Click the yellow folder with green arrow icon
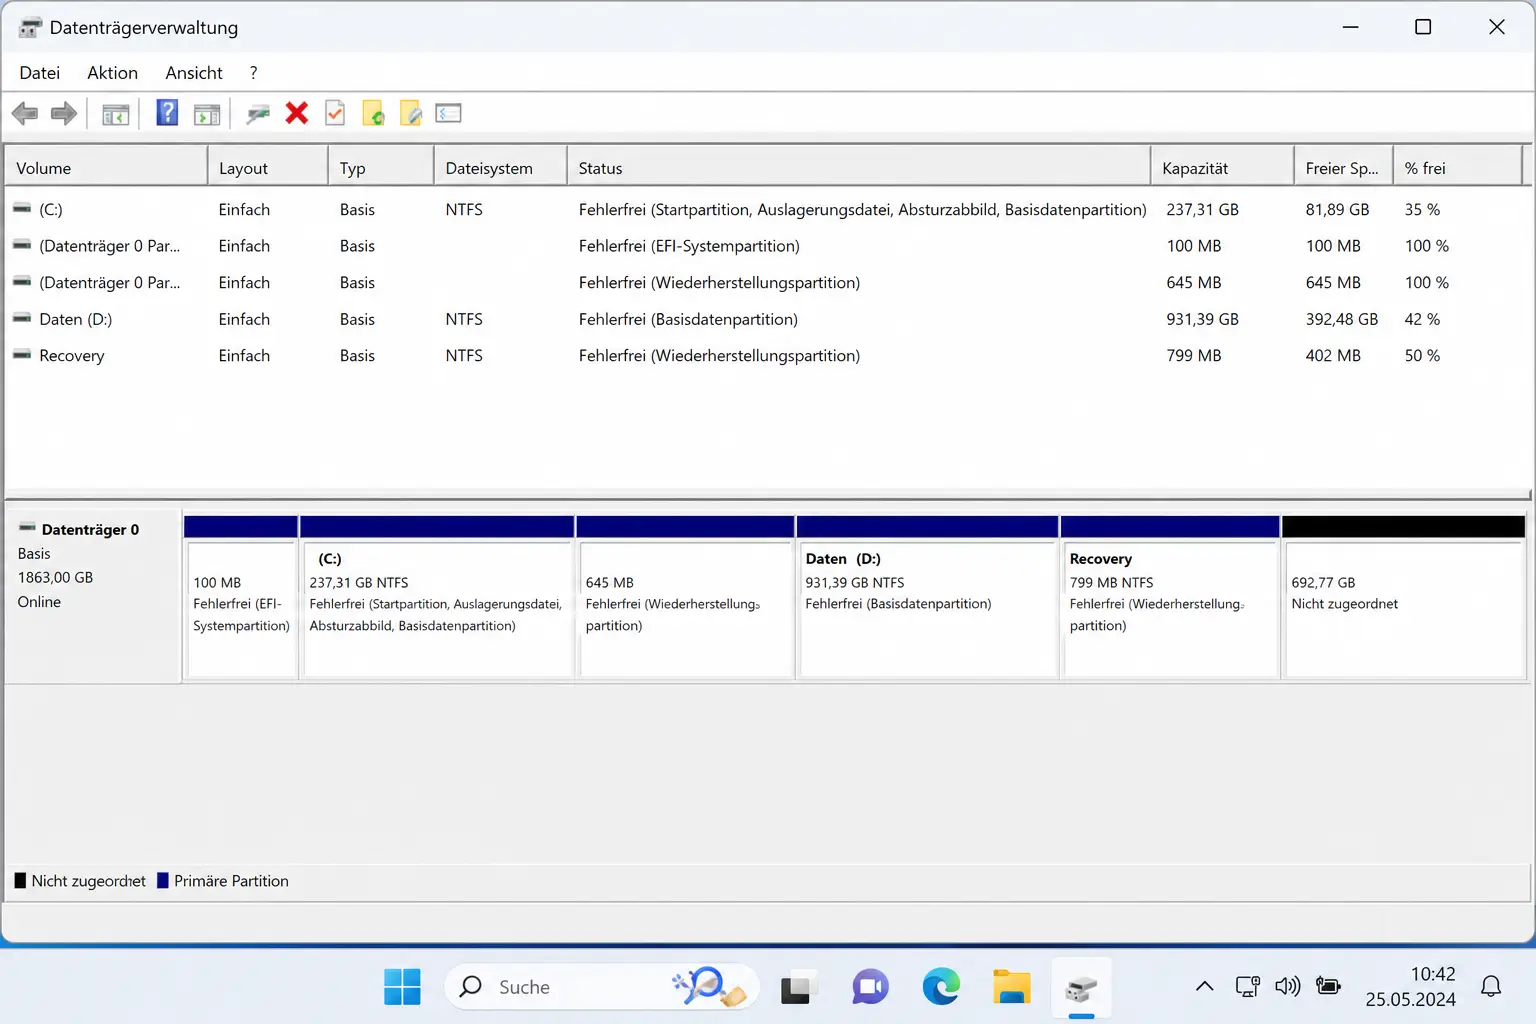1536x1024 pixels. tap(373, 114)
